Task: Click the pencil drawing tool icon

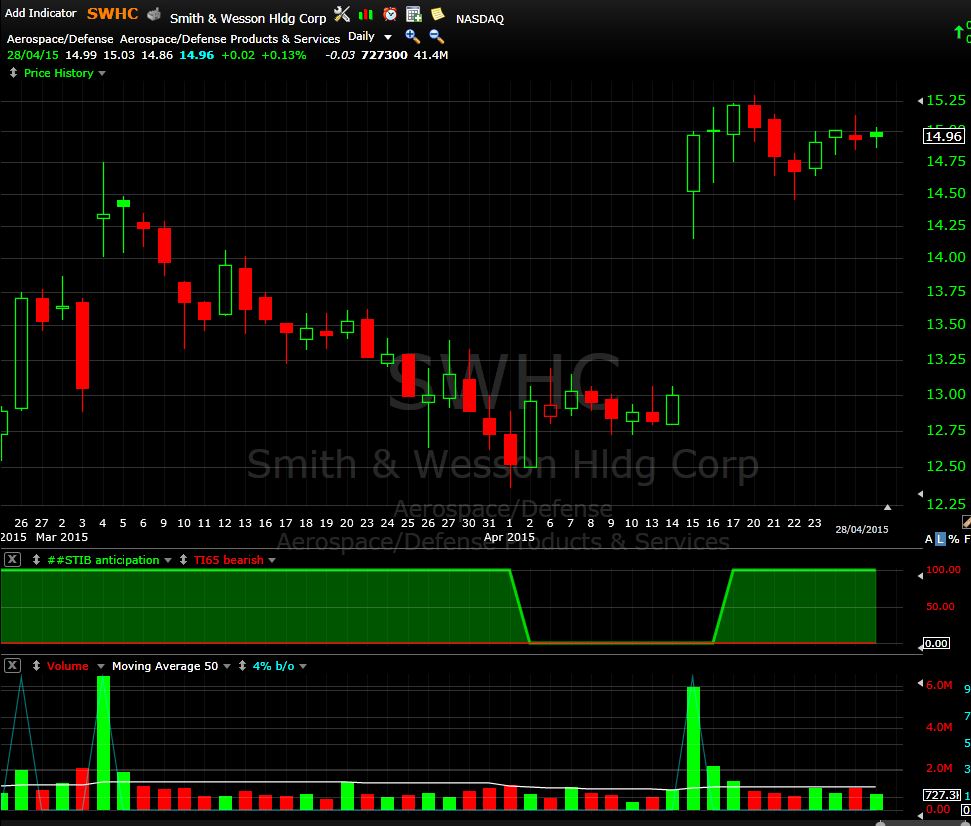Action: pyautogui.click(x=967, y=523)
